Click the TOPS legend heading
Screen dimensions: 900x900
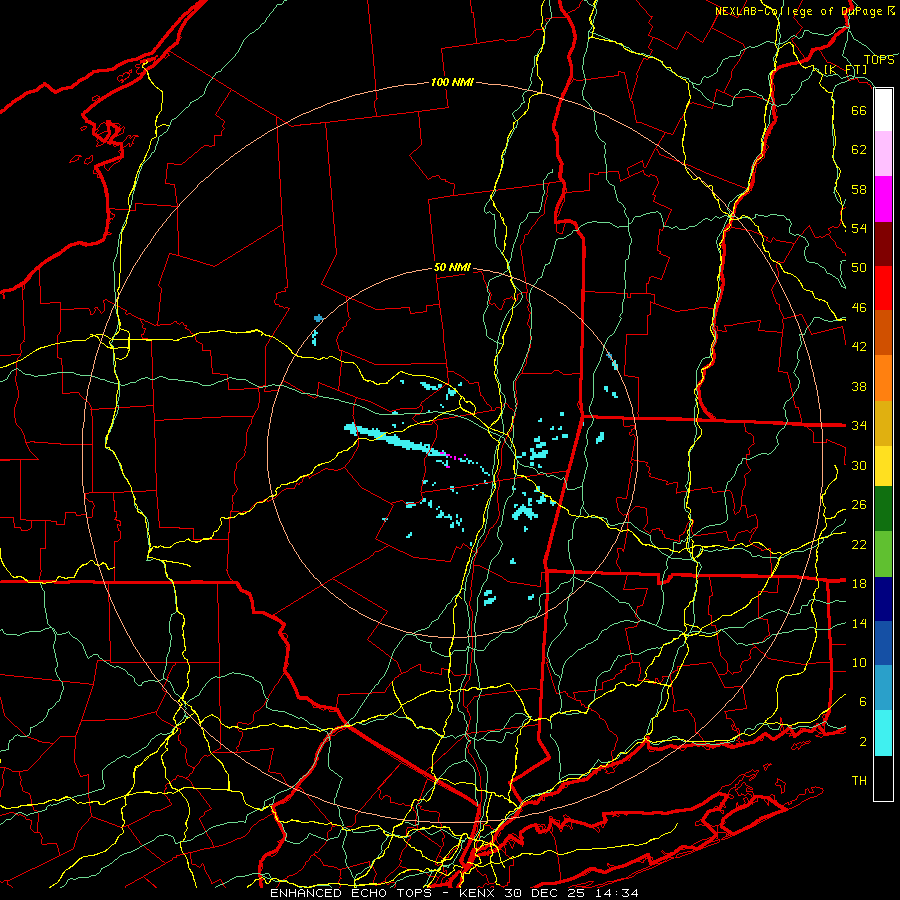pyautogui.click(x=879, y=60)
